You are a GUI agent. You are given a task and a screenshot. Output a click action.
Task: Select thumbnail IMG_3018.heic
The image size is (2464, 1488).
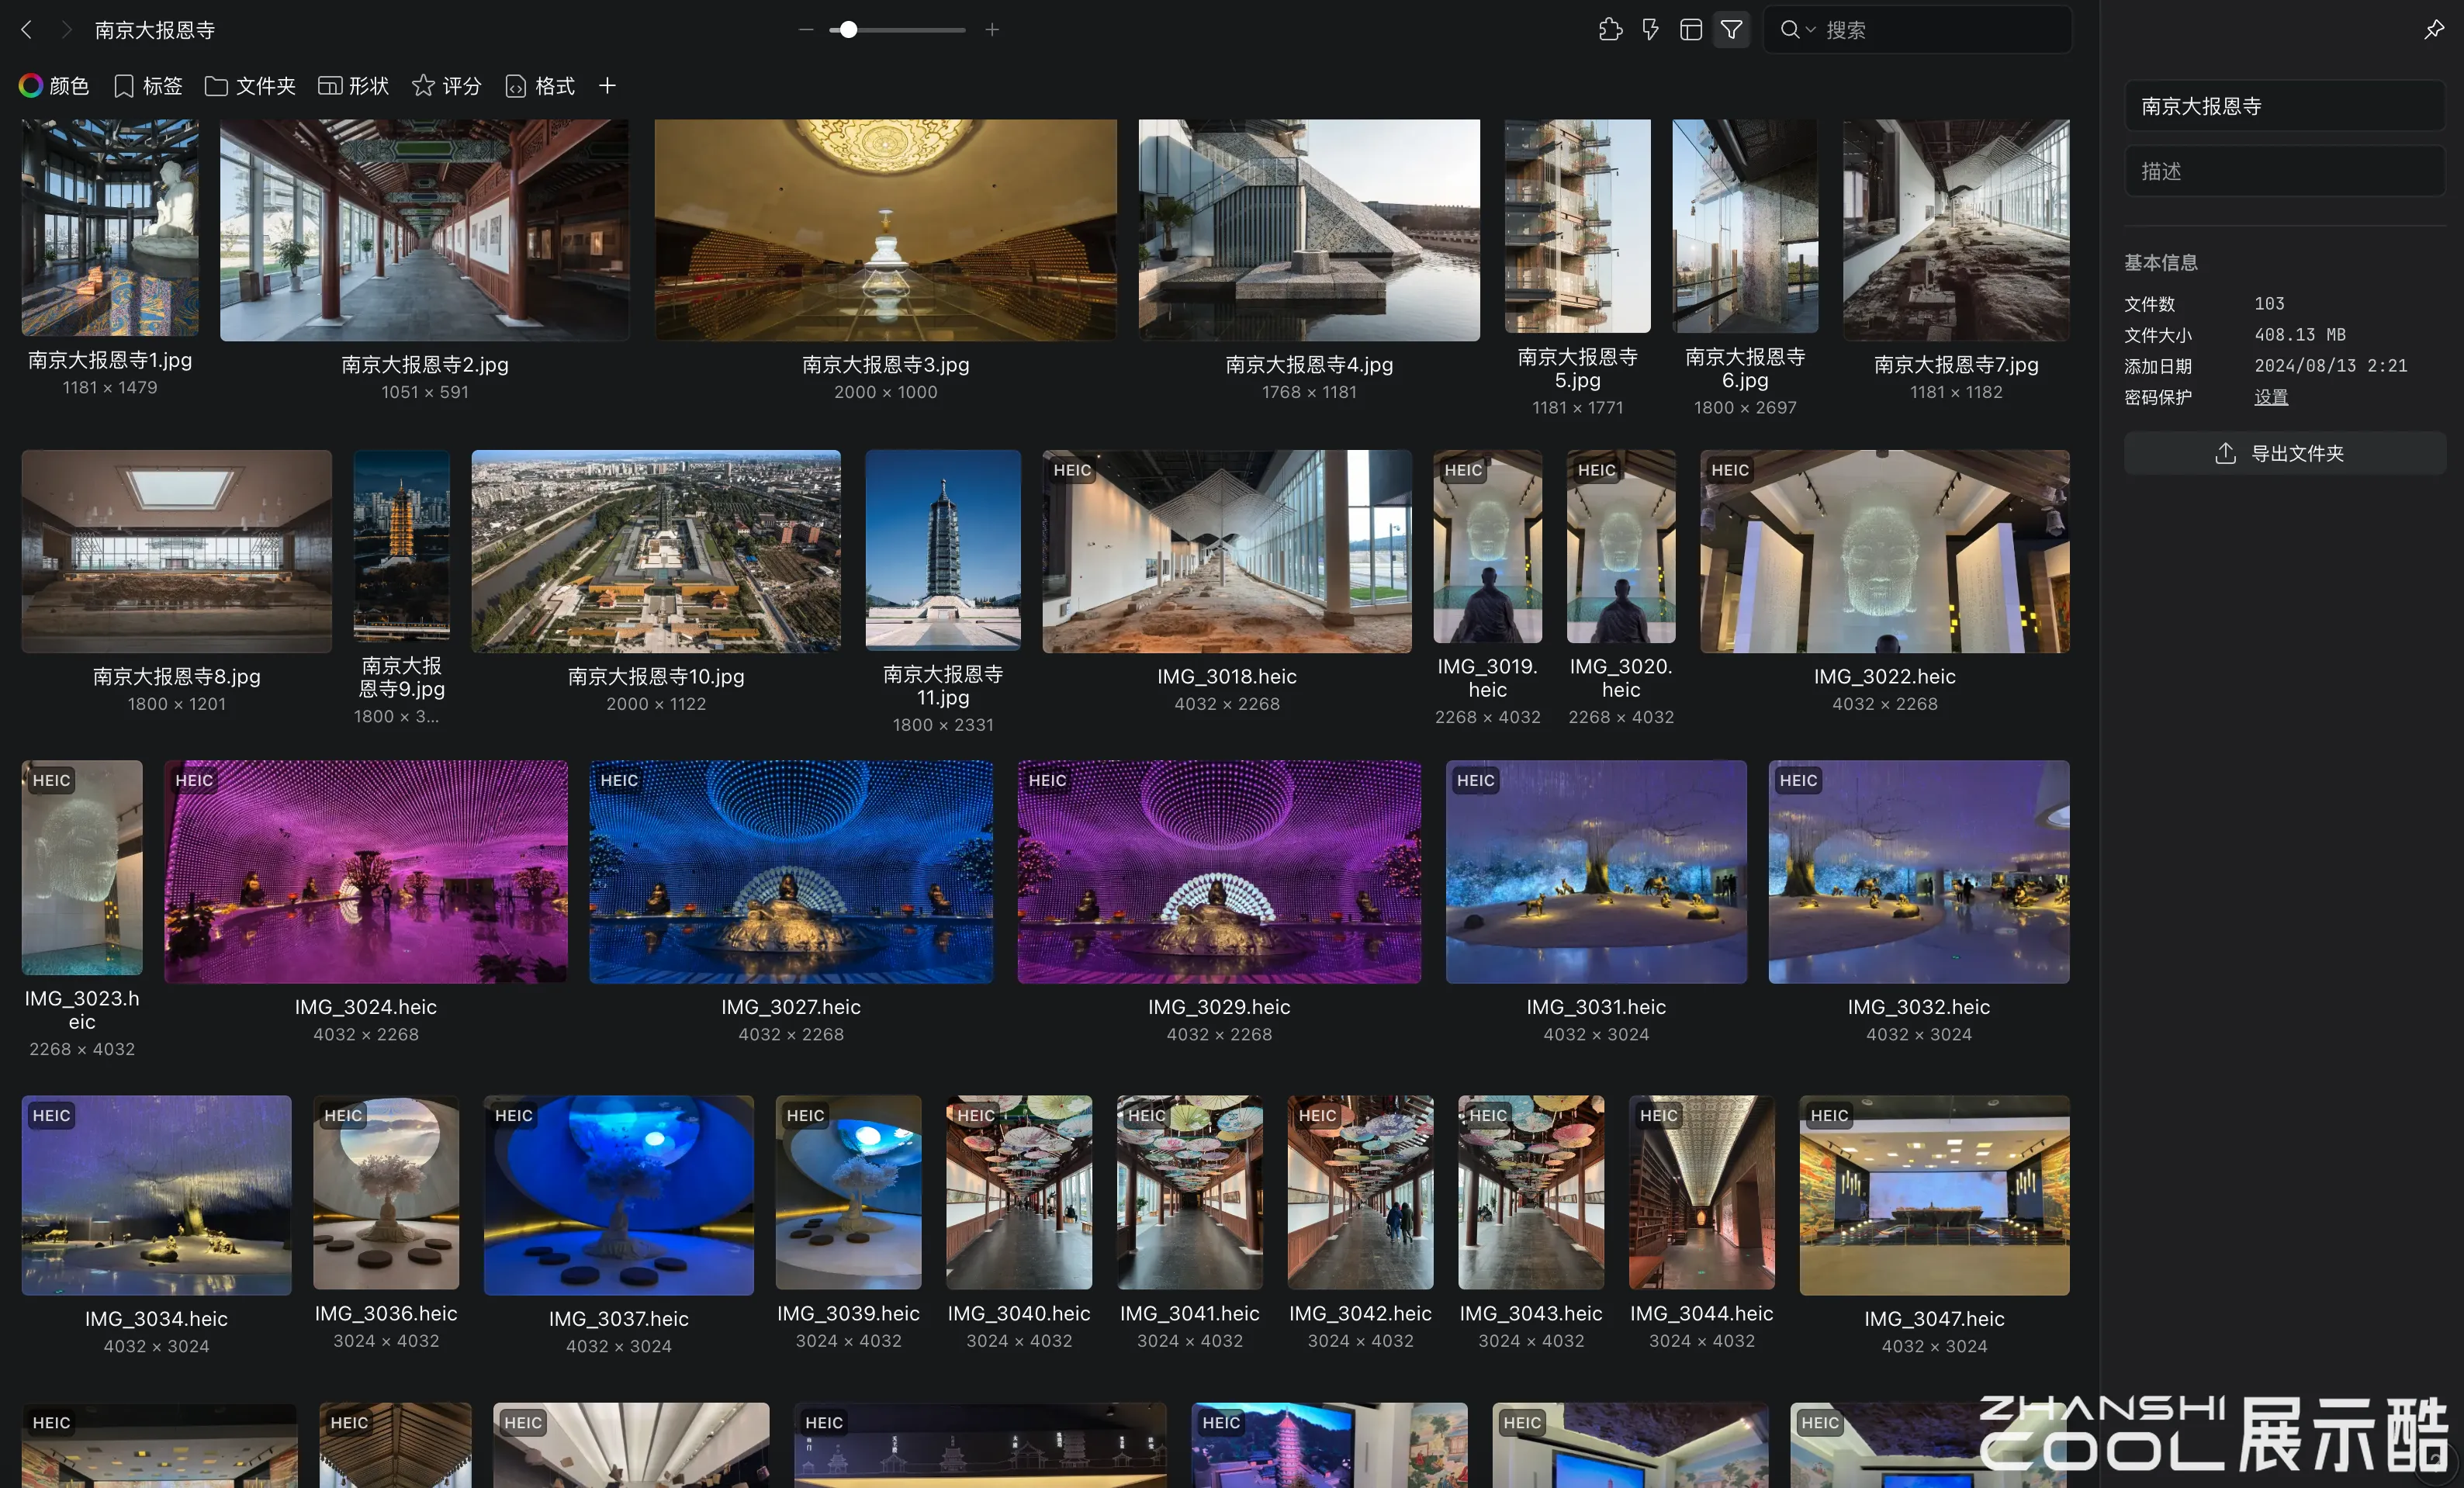click(x=1227, y=551)
